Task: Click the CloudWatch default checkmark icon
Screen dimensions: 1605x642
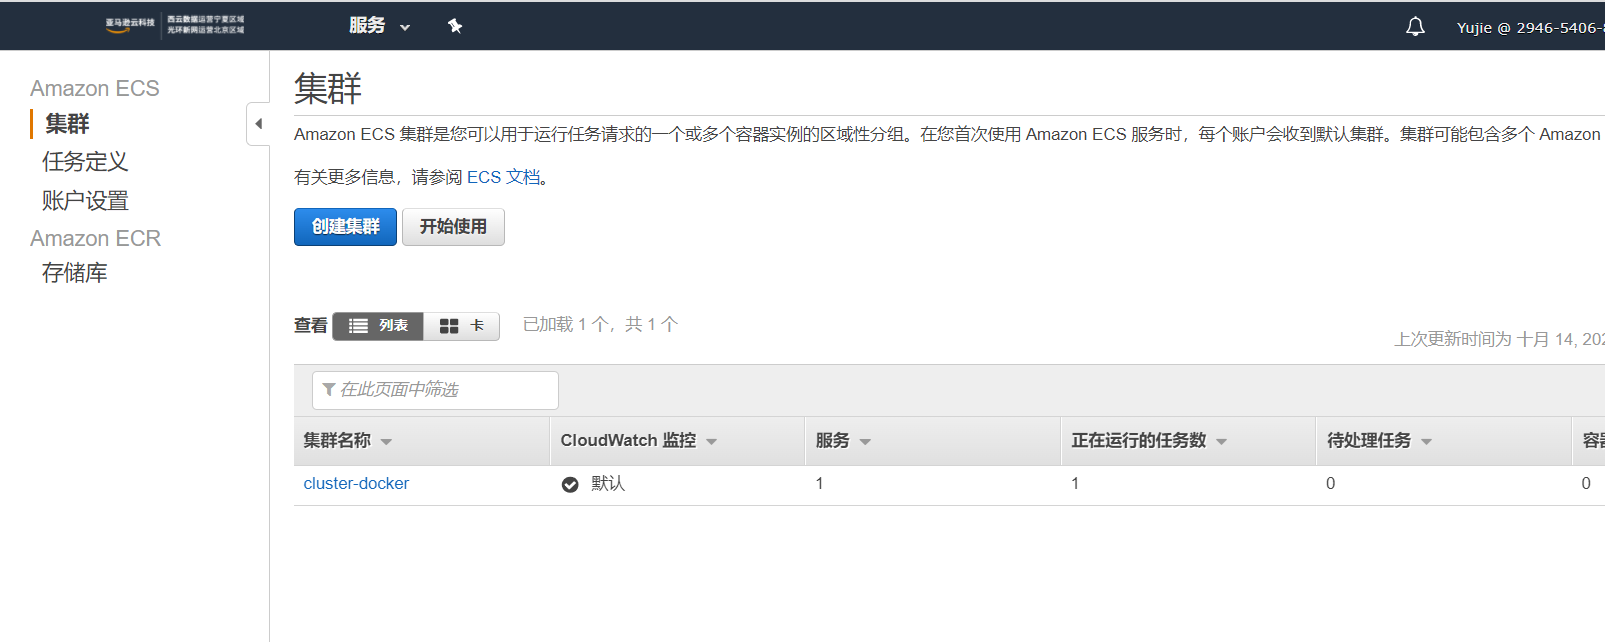Action: 570,485
